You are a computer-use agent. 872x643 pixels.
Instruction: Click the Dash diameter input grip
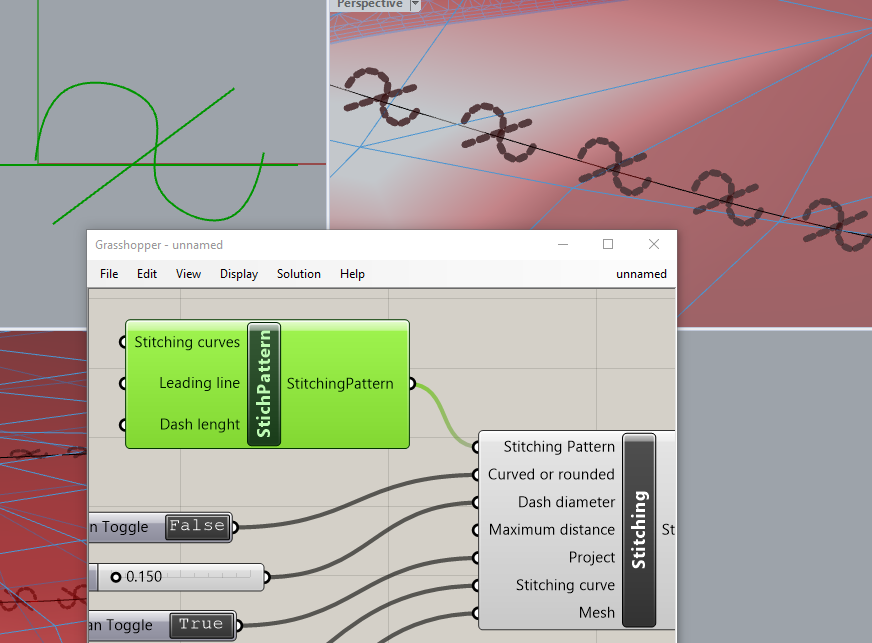(477, 503)
